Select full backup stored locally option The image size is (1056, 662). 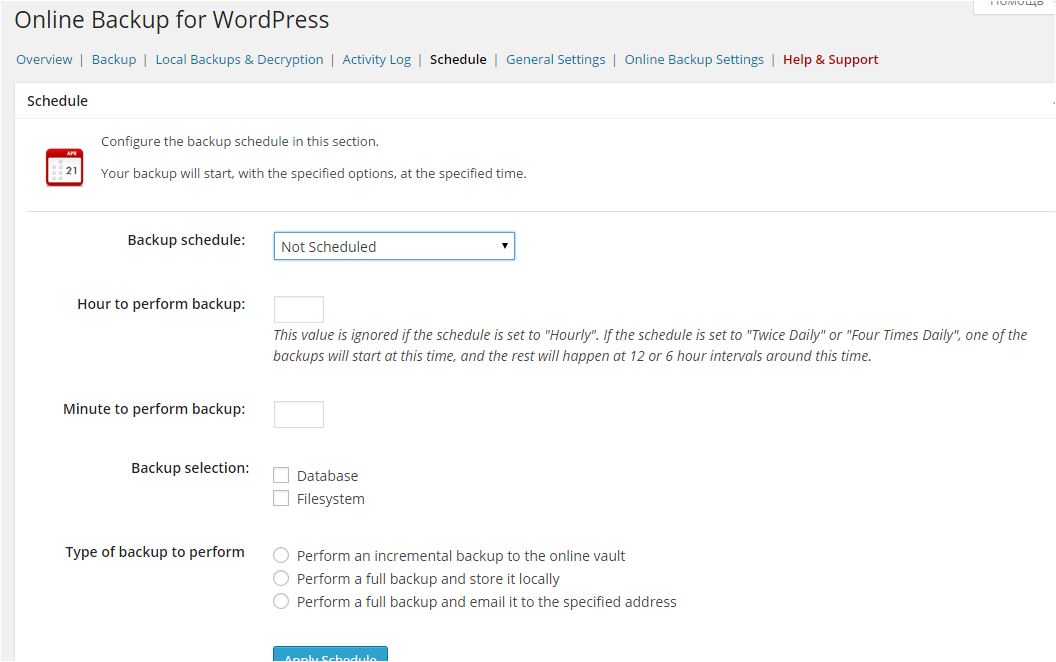tap(281, 578)
